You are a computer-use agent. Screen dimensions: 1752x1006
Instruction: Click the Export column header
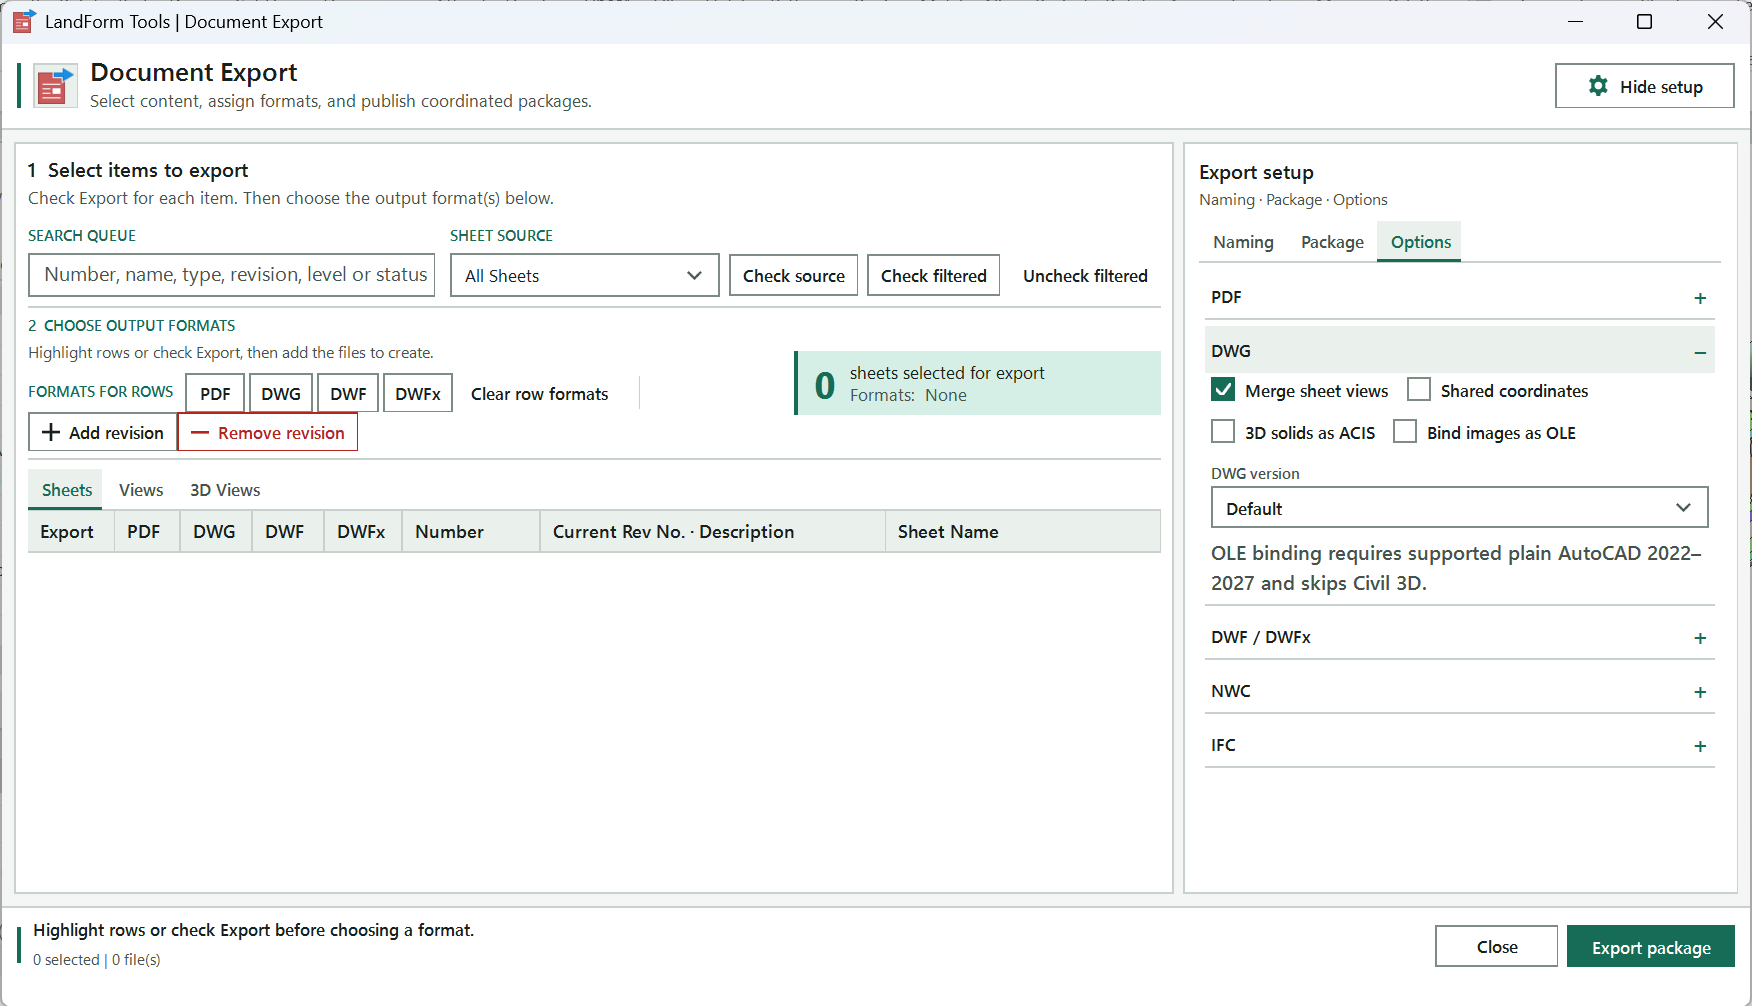[x=71, y=531]
